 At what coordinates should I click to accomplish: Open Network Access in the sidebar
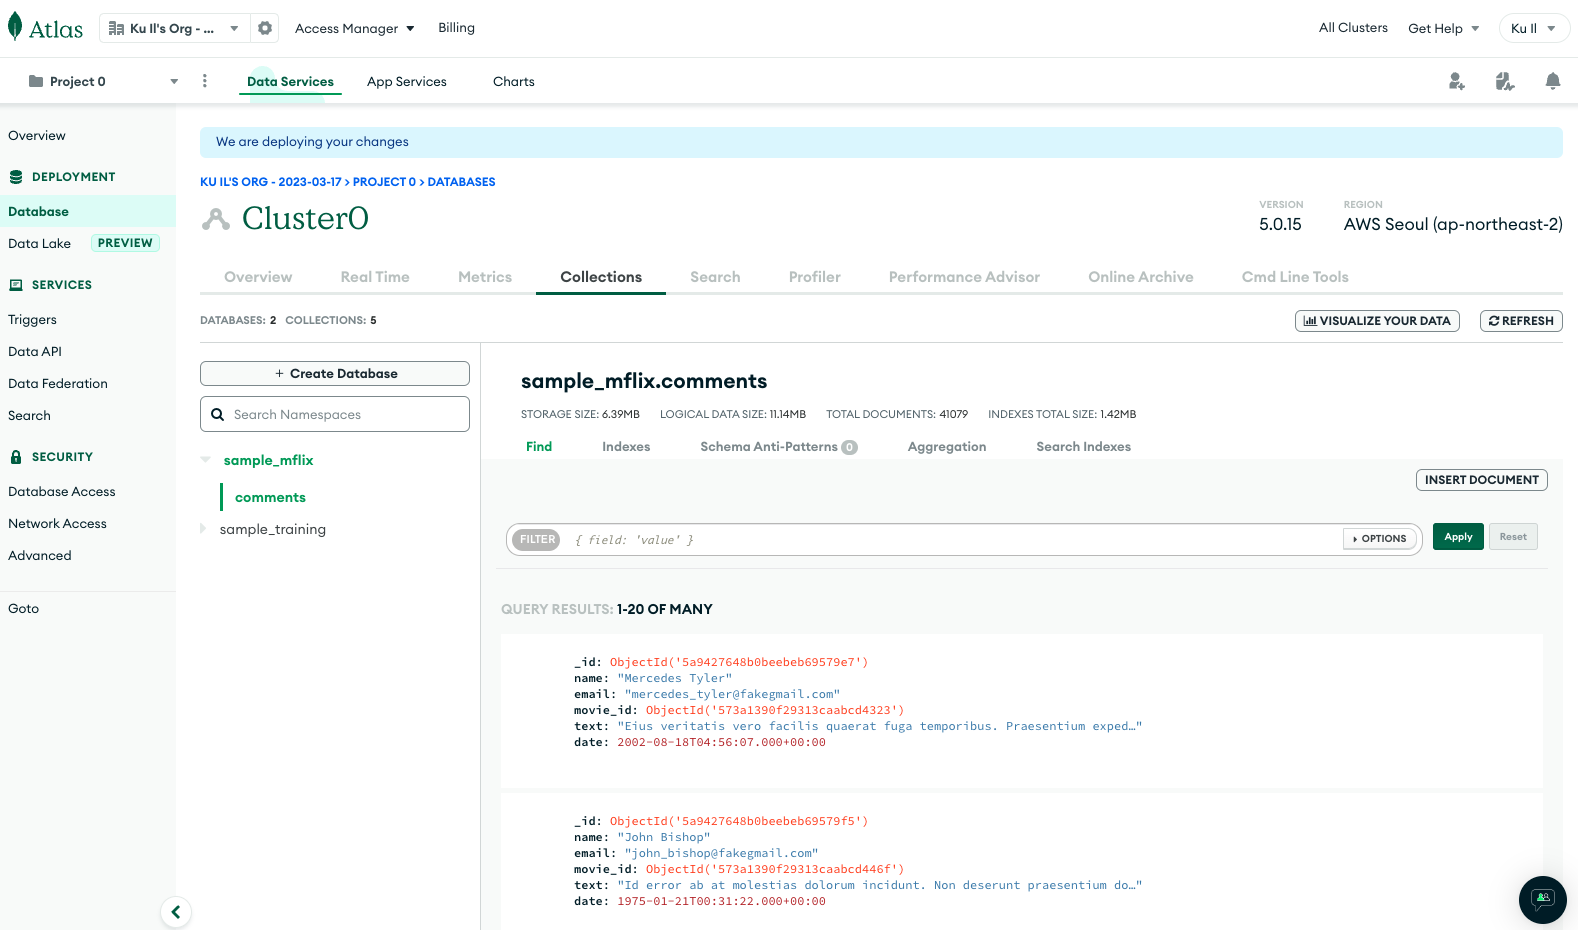(57, 524)
